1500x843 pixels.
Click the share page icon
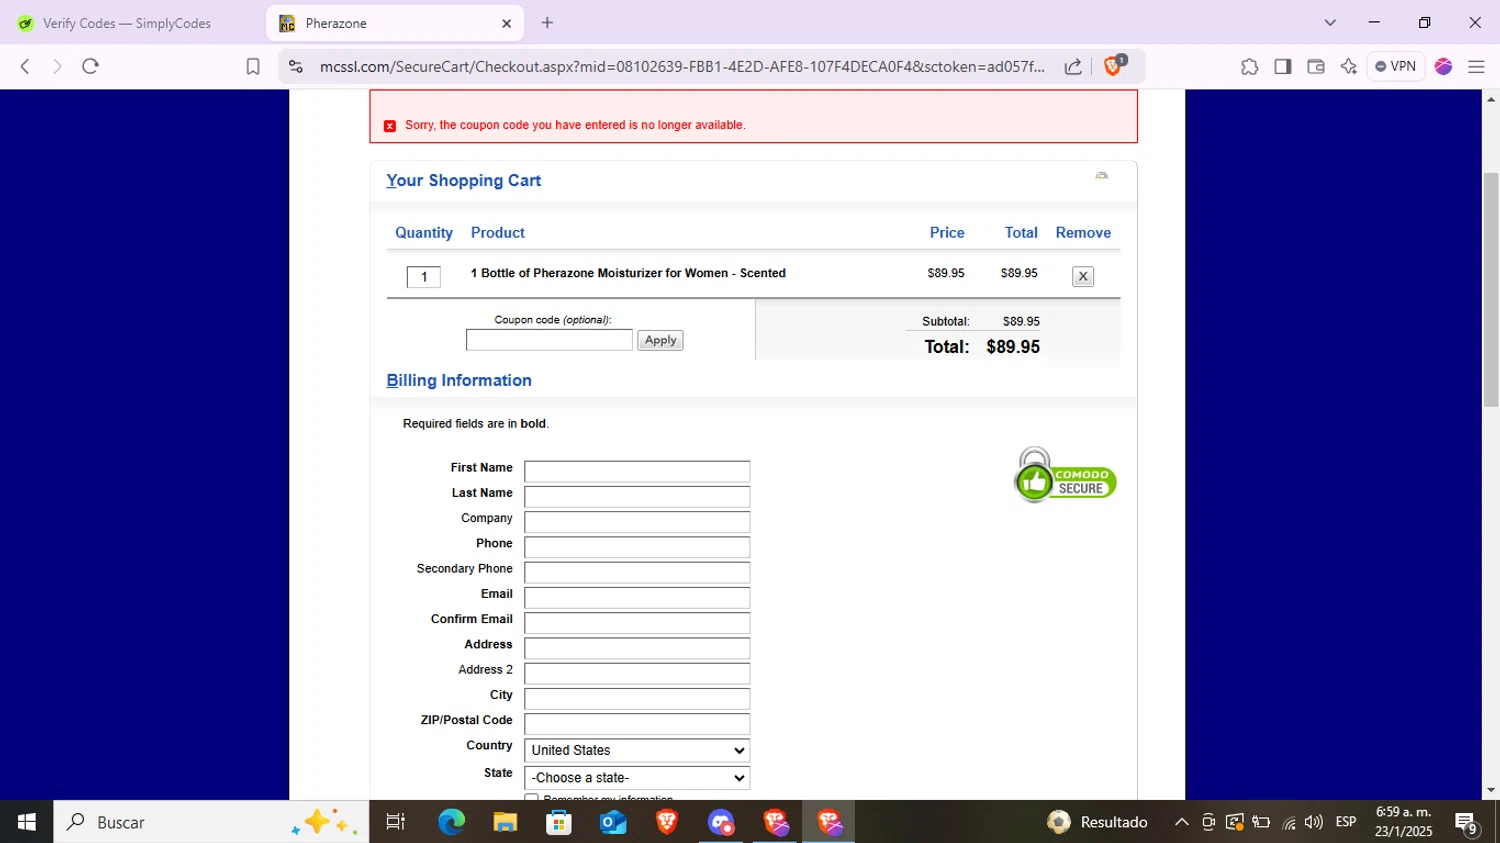[1073, 66]
